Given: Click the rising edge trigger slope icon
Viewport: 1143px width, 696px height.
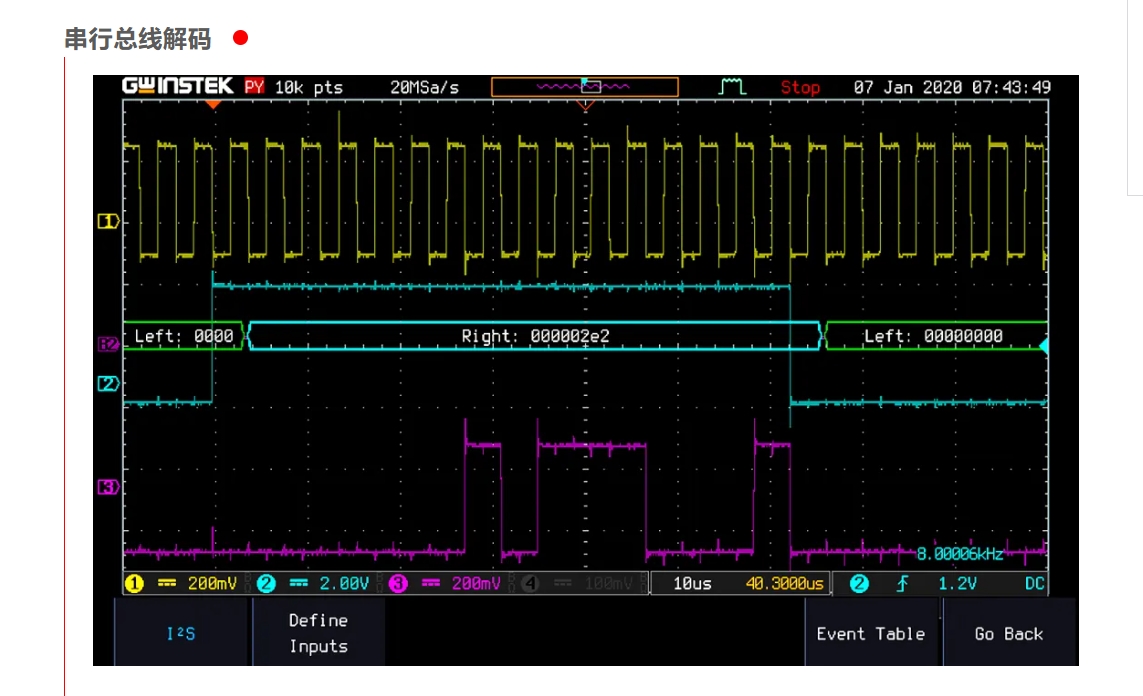Looking at the screenshot, I should 902,583.
